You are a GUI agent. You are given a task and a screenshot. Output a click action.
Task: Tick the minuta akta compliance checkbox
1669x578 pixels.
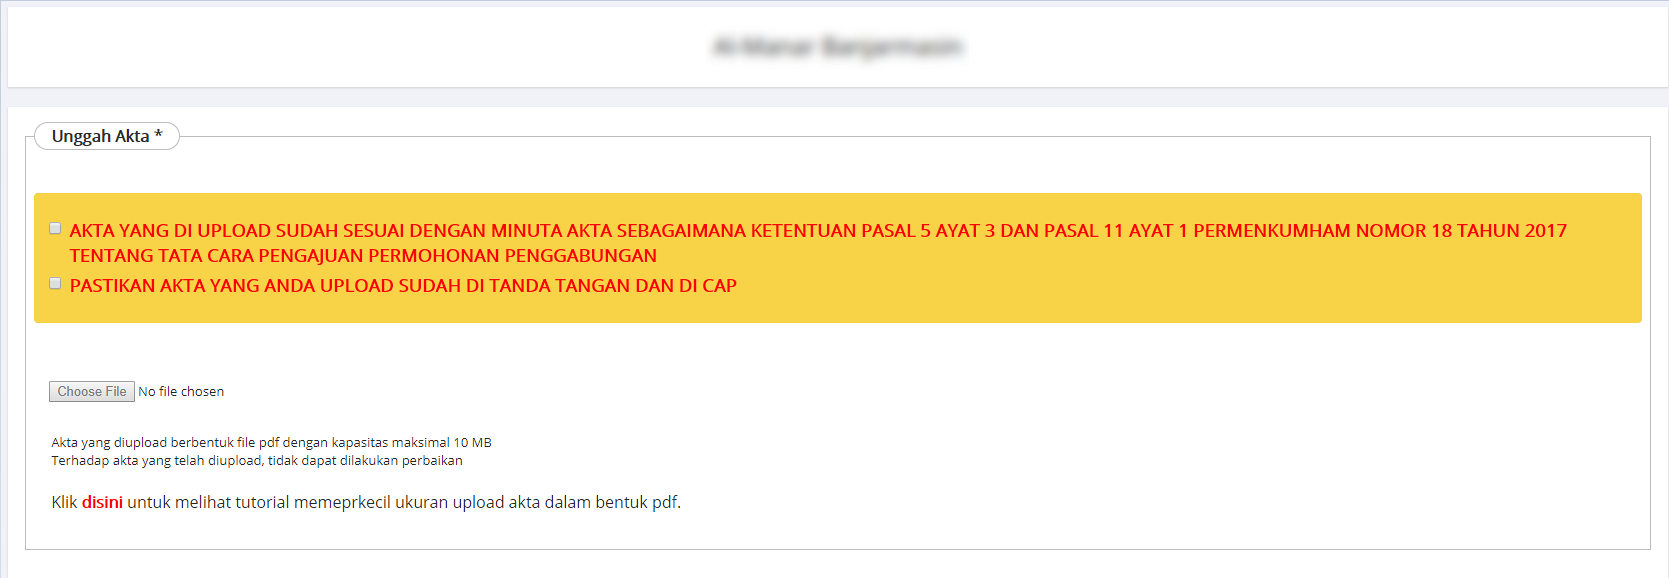tap(55, 229)
